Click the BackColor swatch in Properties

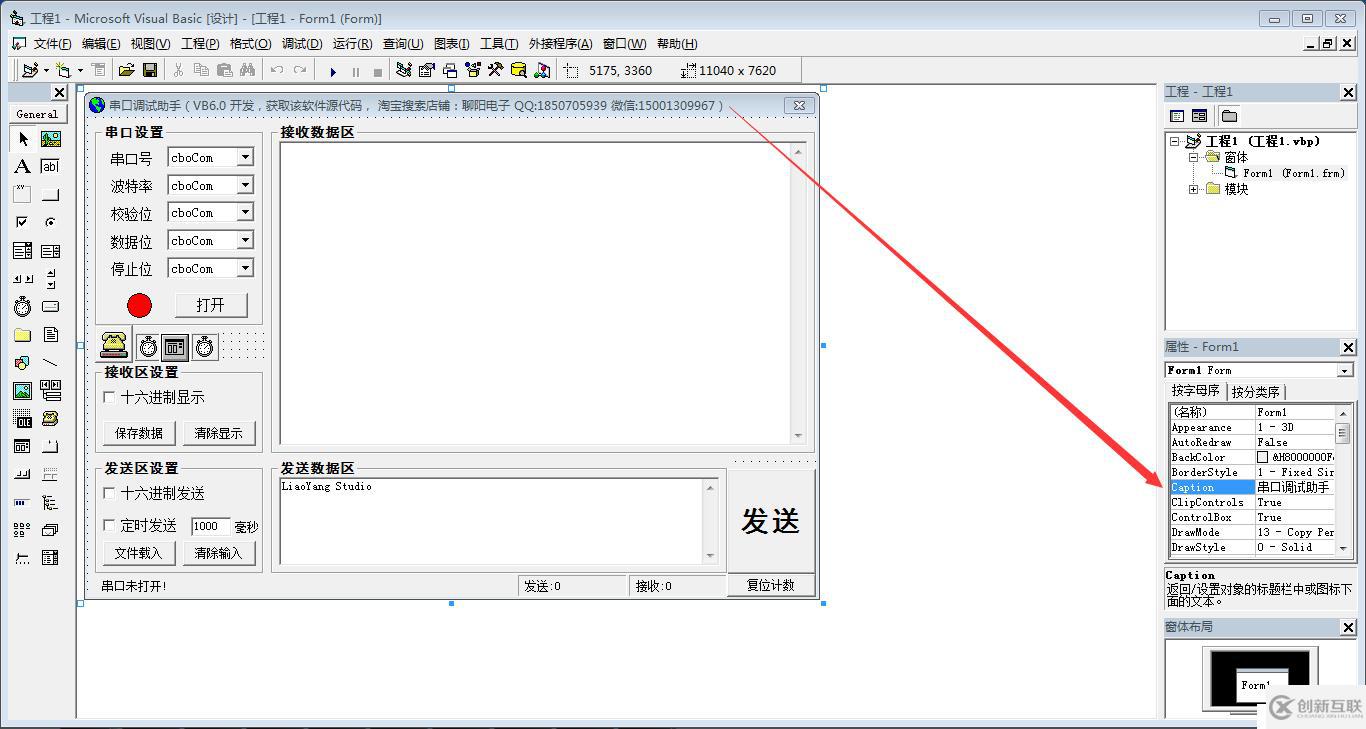[1264, 456]
